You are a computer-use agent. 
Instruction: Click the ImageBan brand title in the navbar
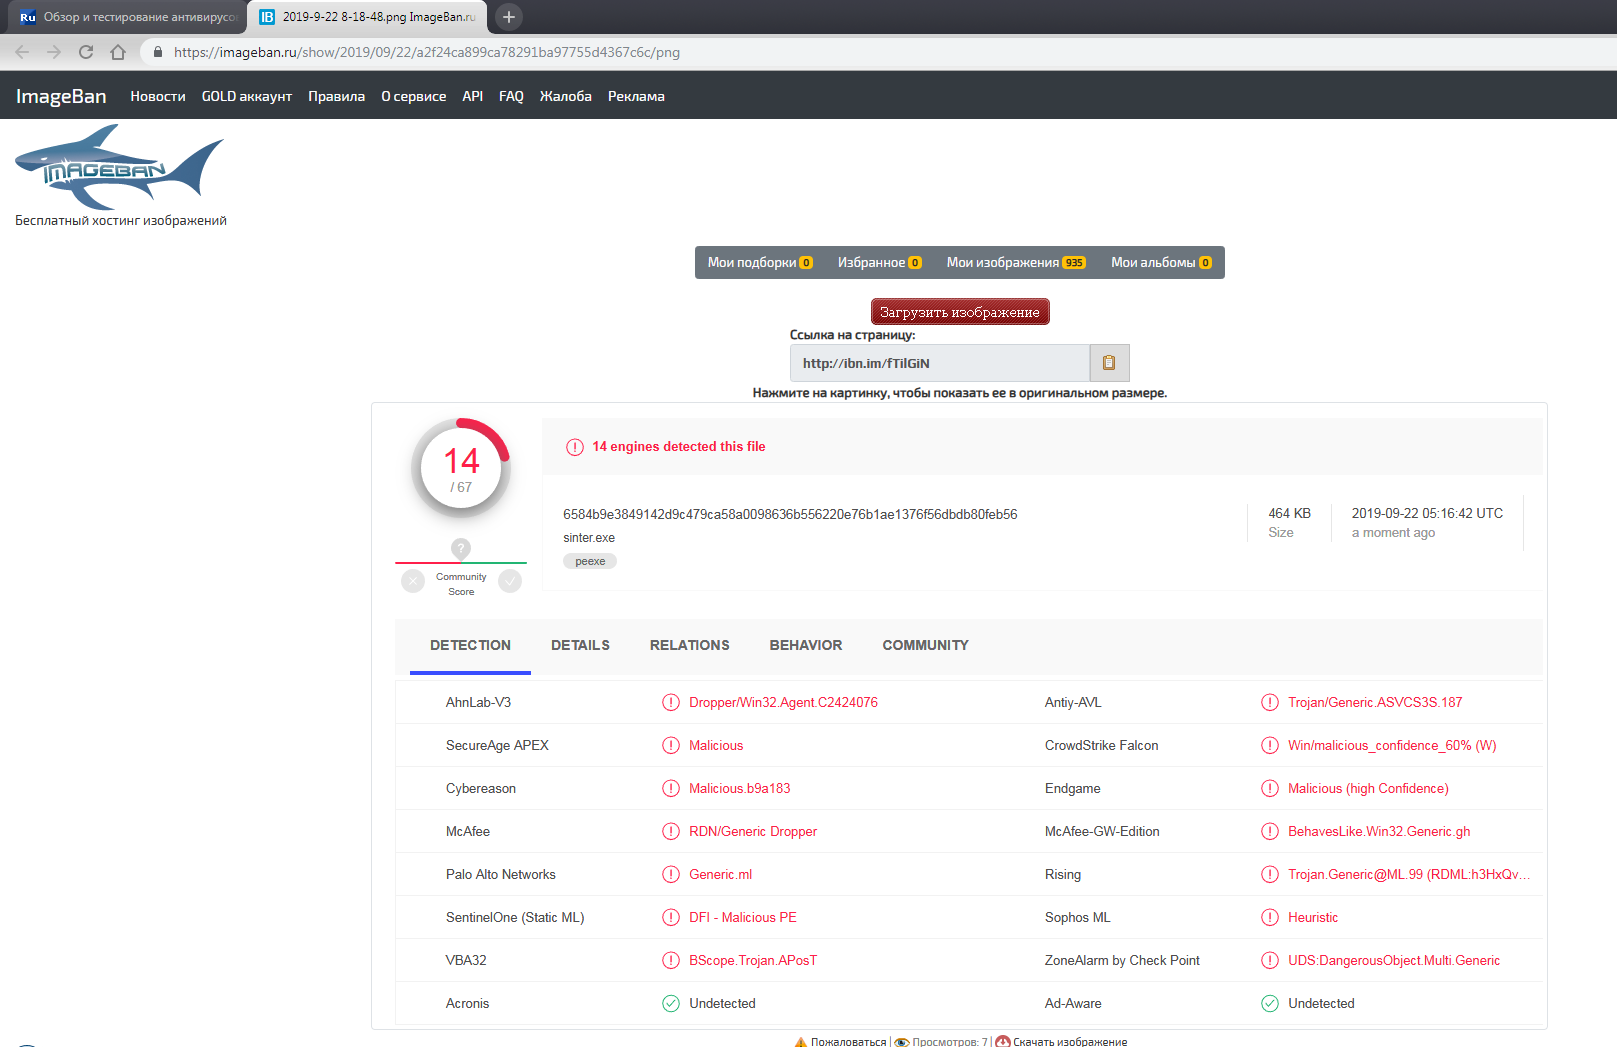(x=61, y=96)
